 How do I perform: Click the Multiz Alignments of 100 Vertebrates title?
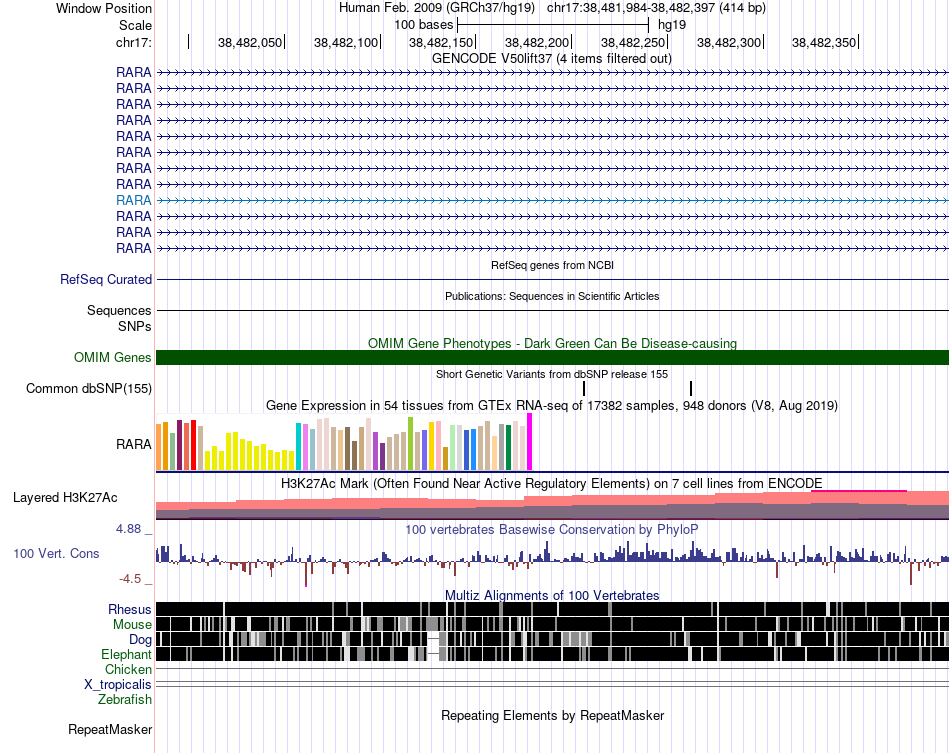[552, 595]
